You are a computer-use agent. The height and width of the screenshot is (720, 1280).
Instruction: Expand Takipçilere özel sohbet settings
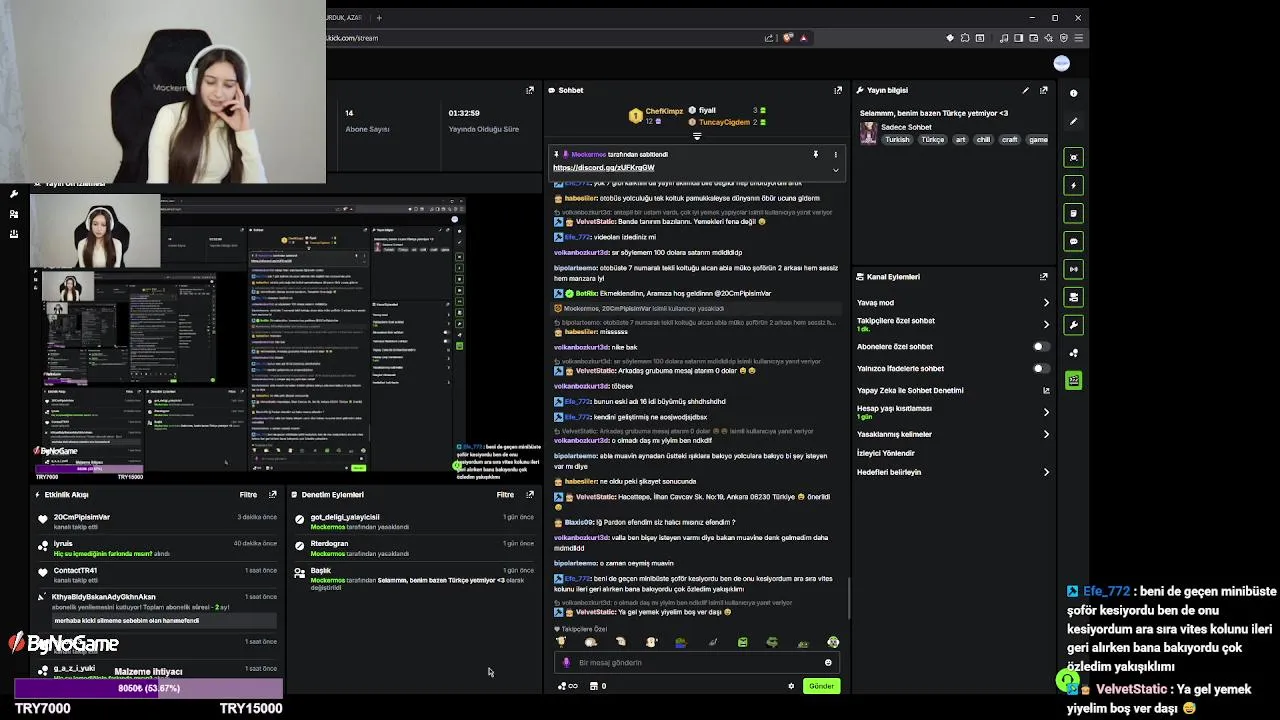tap(1046, 324)
